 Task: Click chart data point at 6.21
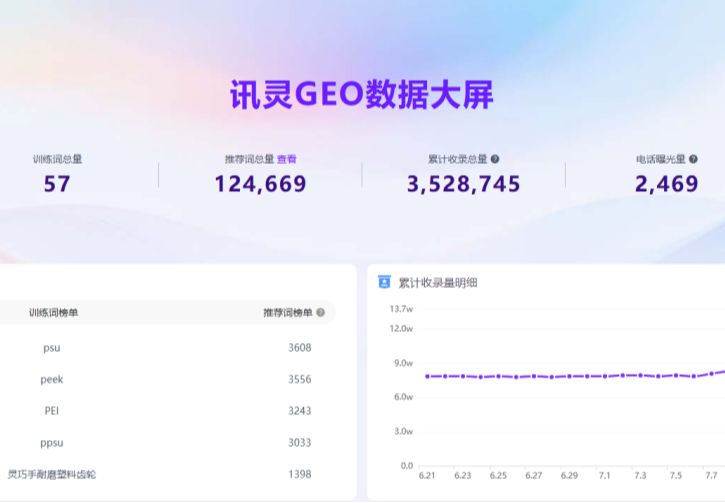427,376
